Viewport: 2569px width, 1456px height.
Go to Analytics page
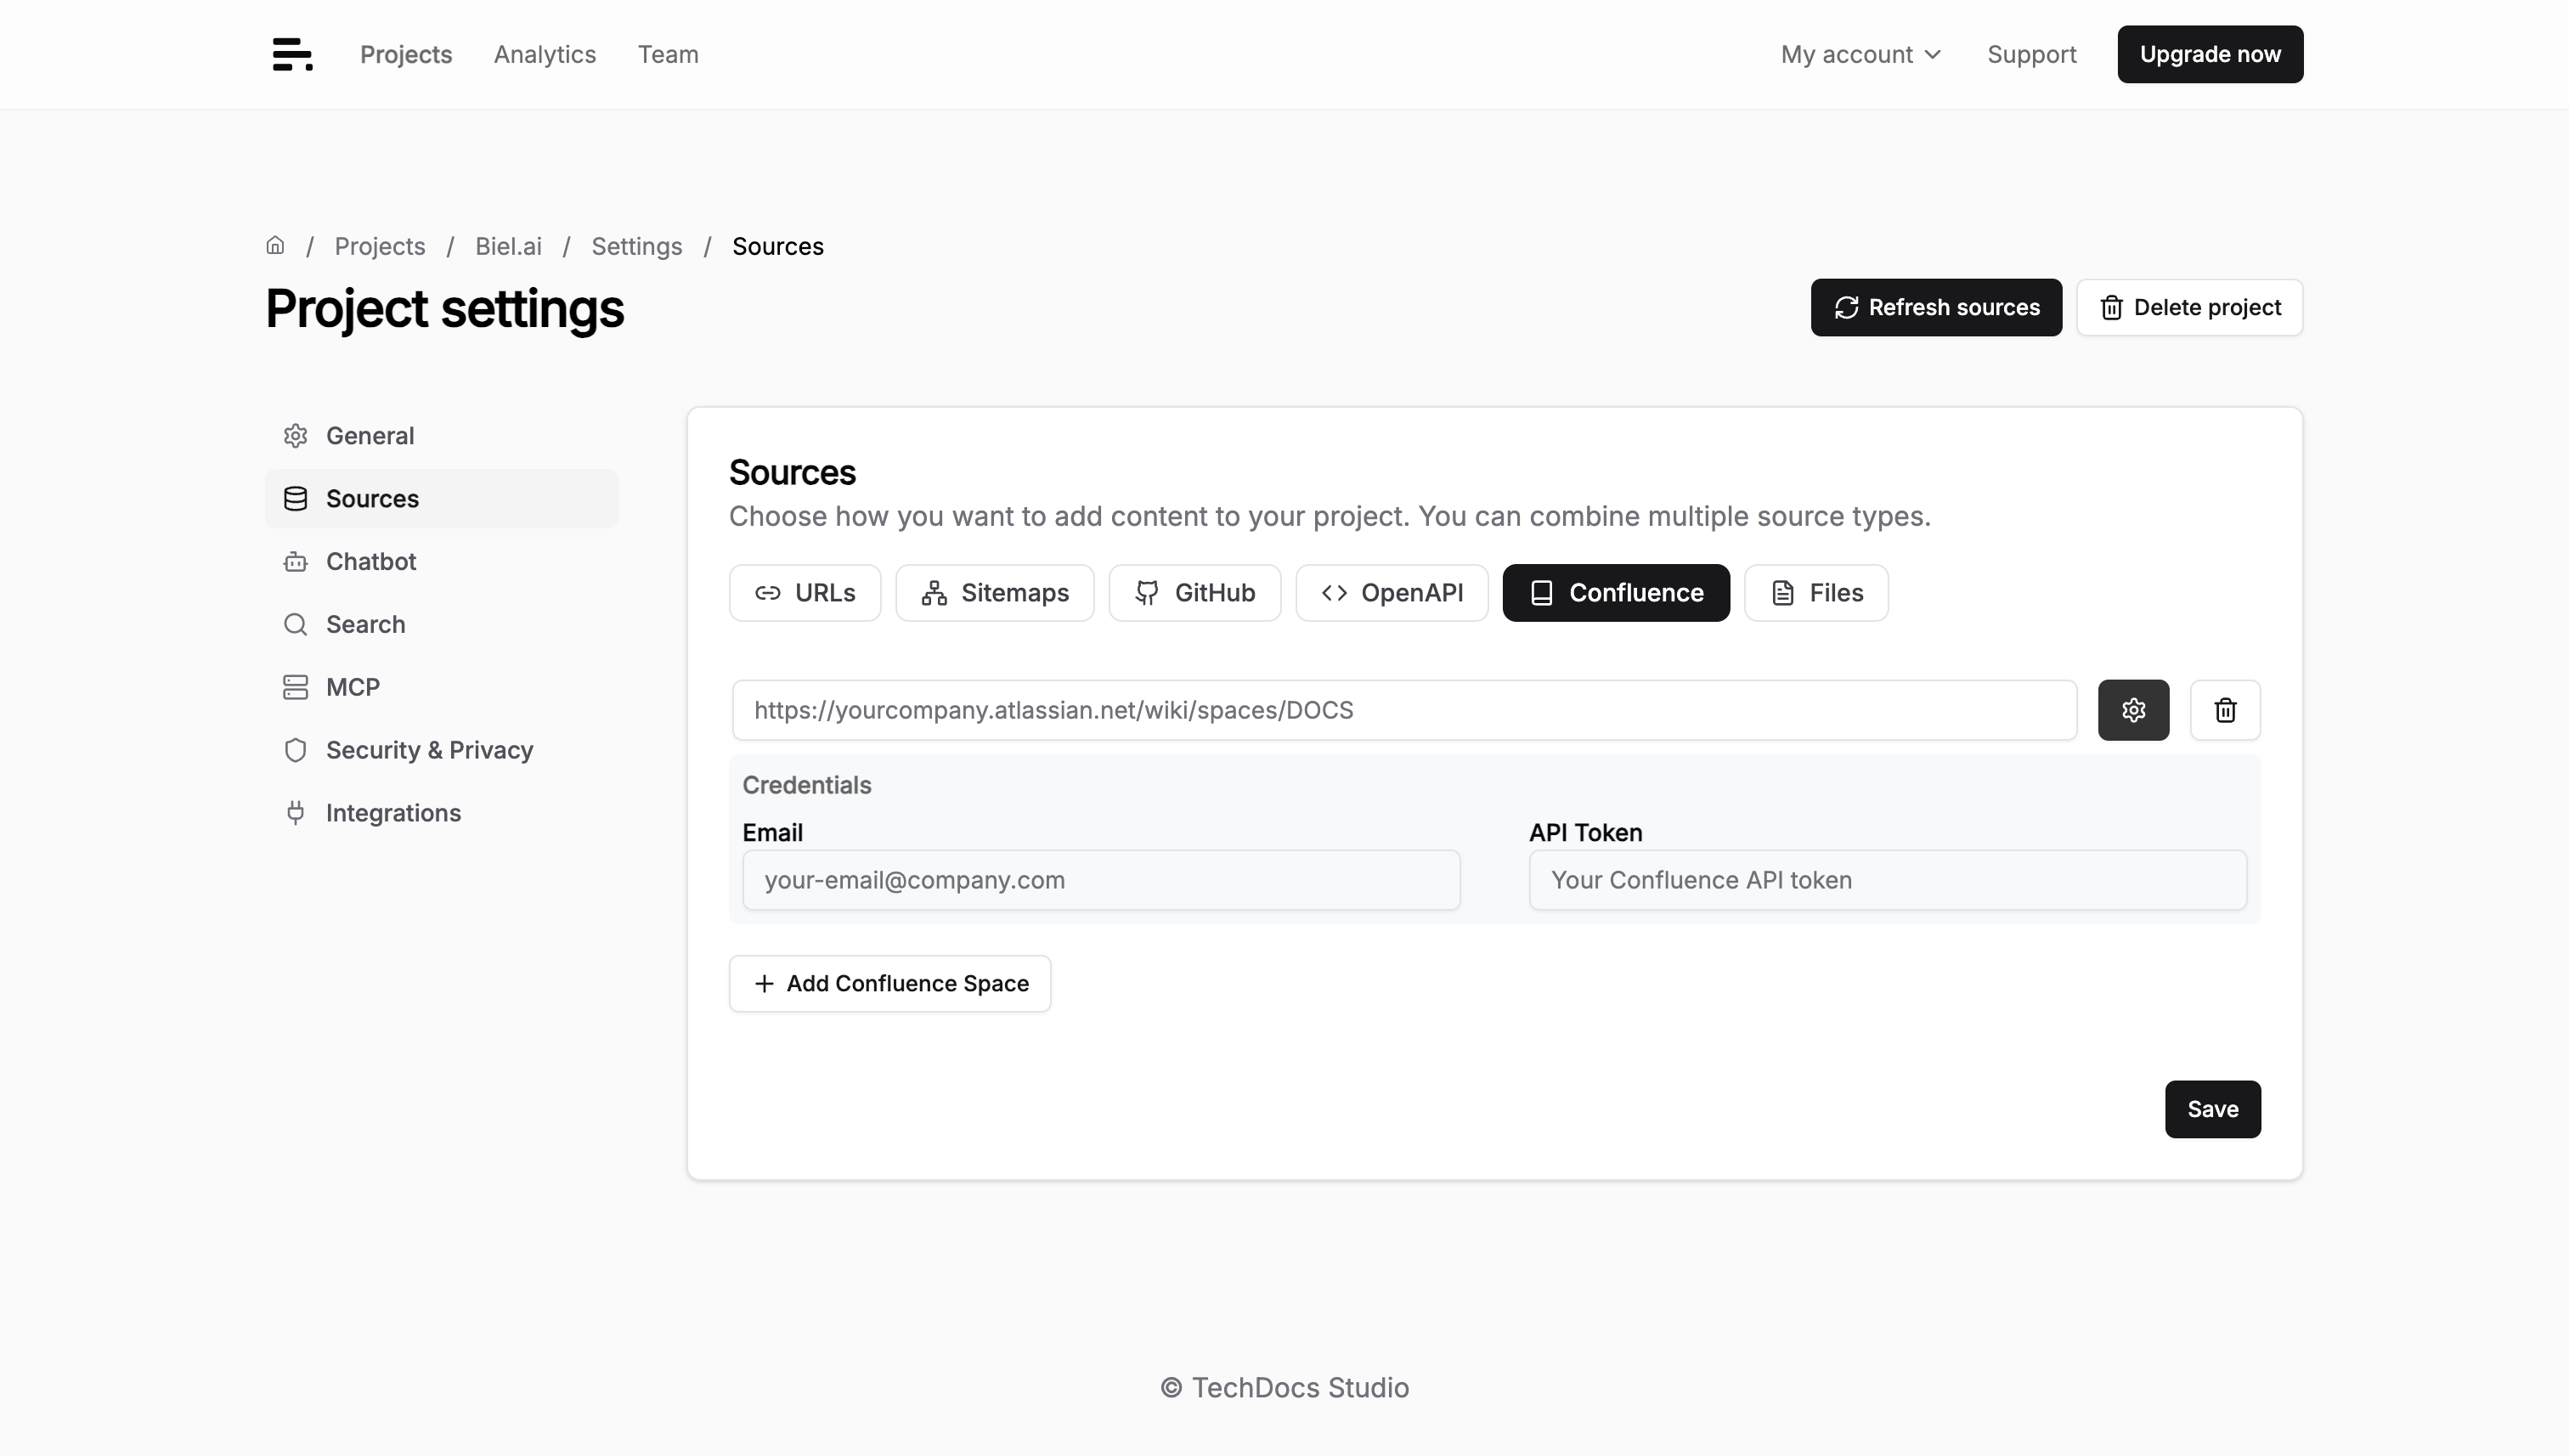click(x=545, y=54)
